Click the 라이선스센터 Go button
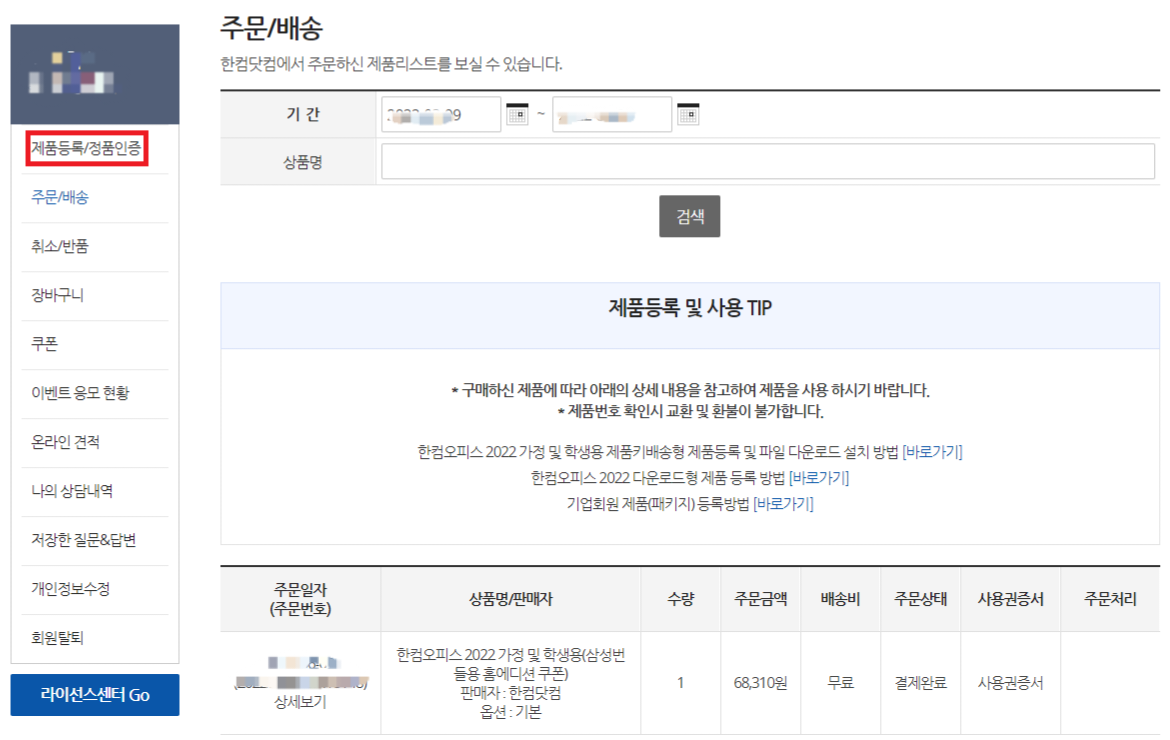 click(95, 694)
